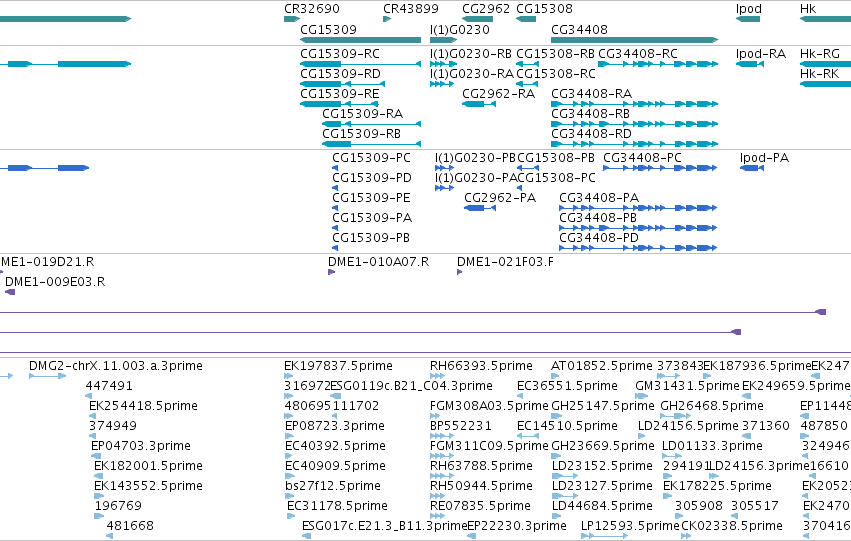
Task: Select BAC end DME1-021F03.F
Action: tap(460, 272)
